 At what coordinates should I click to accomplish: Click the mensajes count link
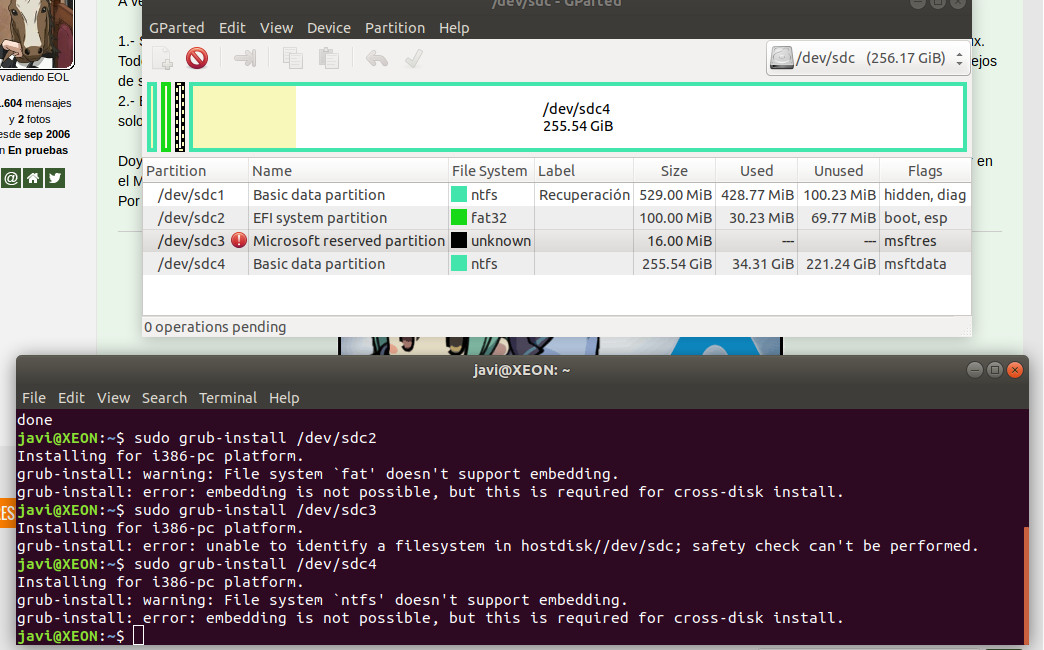[36, 103]
